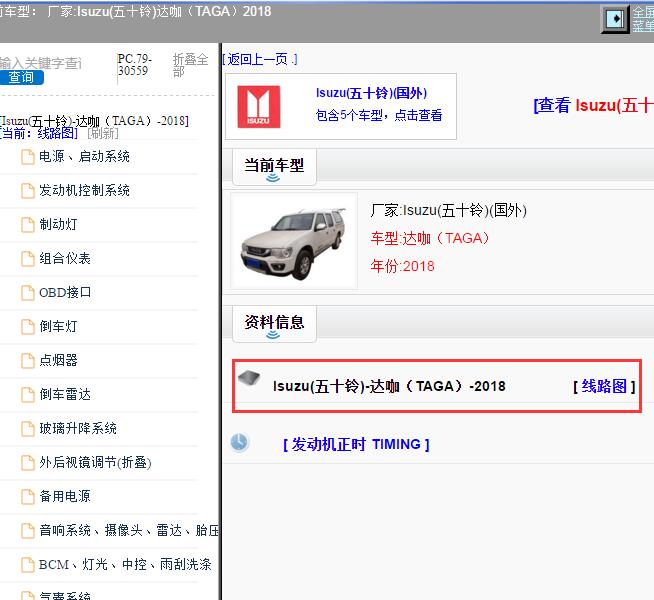Screen dimensions: 654x600
Task: Click the 车型:达咖（TAGA） text
Action: [x=430, y=238]
